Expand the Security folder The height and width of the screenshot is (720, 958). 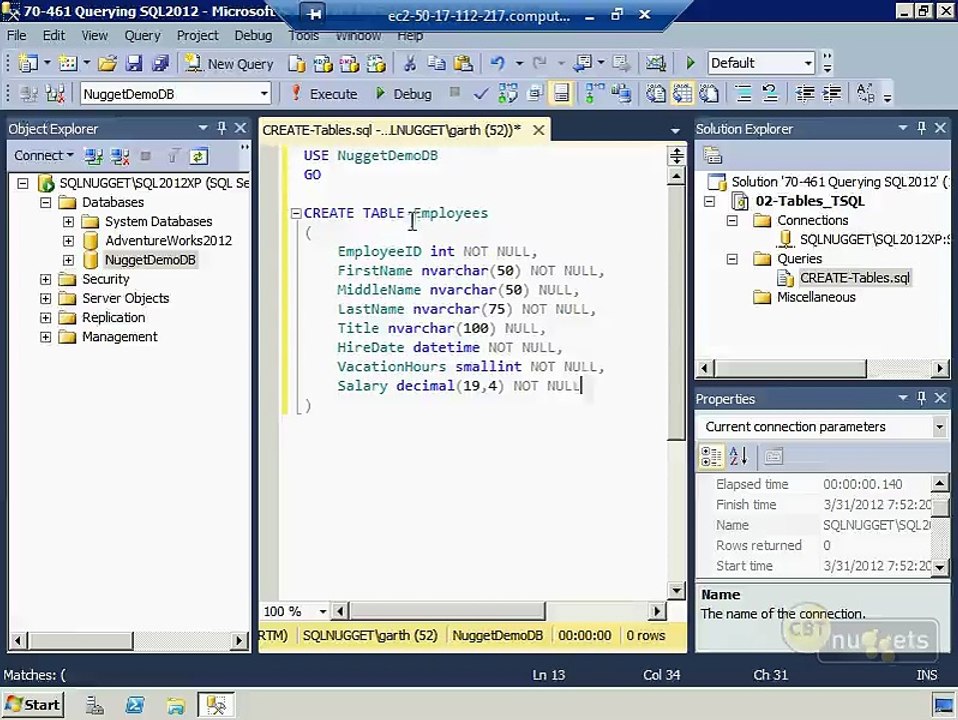click(x=45, y=279)
